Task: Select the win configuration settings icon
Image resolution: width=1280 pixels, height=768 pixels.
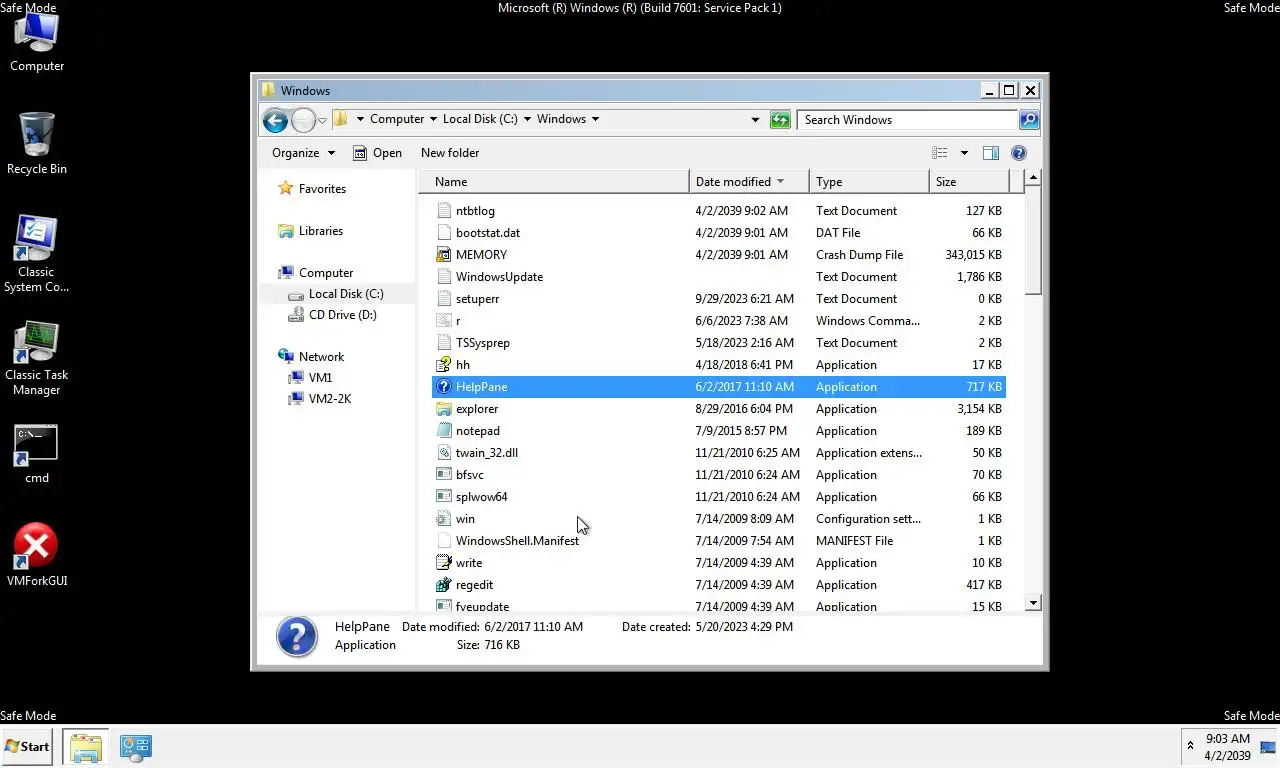Action: click(x=445, y=519)
